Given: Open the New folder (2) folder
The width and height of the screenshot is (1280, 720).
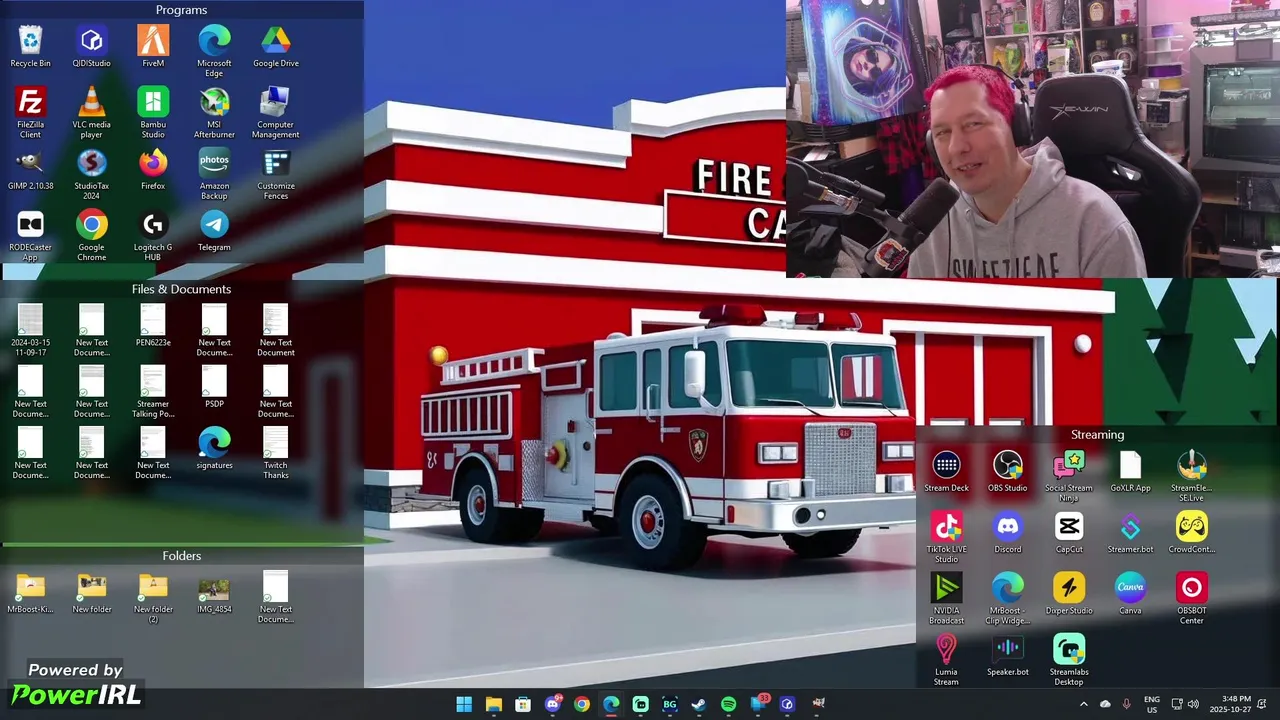Looking at the screenshot, I should coord(153,597).
